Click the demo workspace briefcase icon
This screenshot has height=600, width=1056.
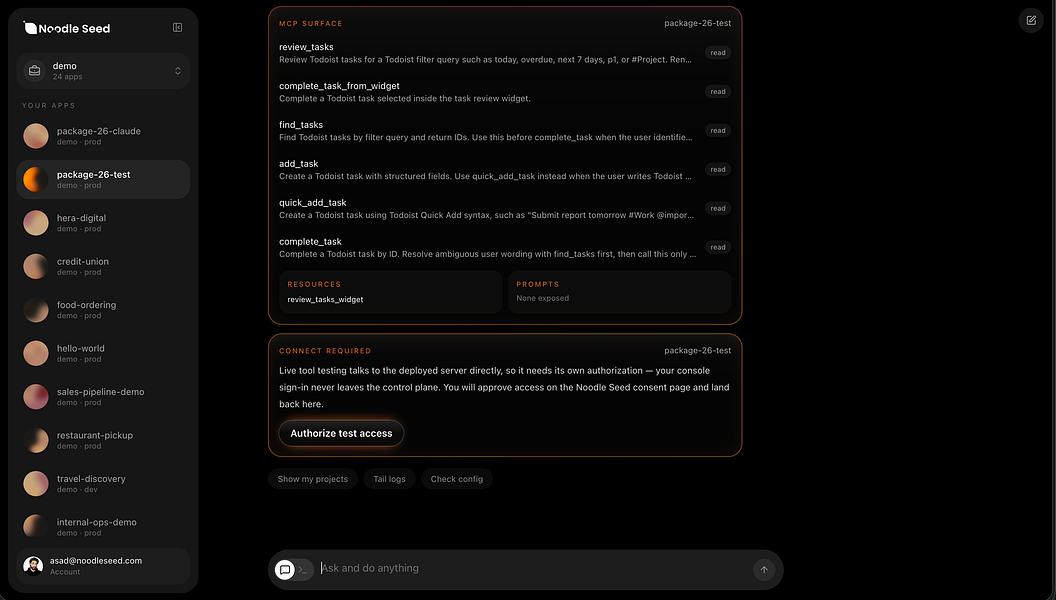tap(34, 70)
